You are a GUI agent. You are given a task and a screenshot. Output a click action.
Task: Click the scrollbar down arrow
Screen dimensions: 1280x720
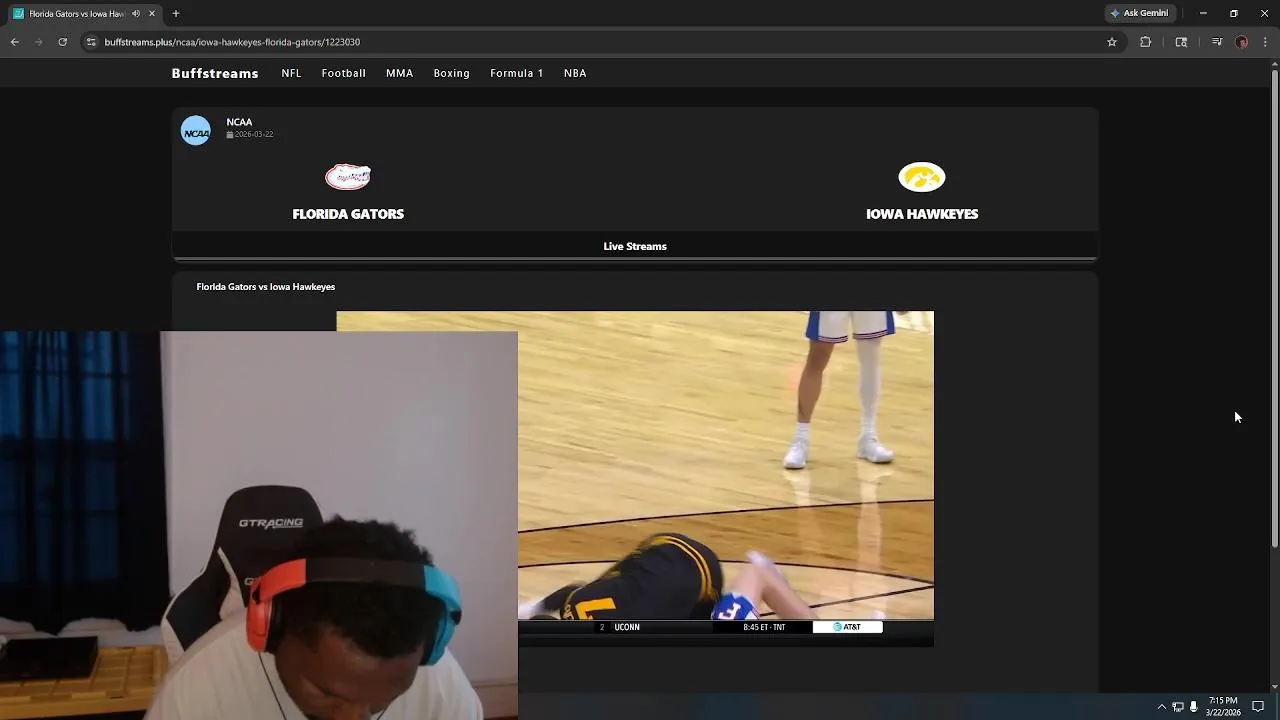click(x=1274, y=687)
